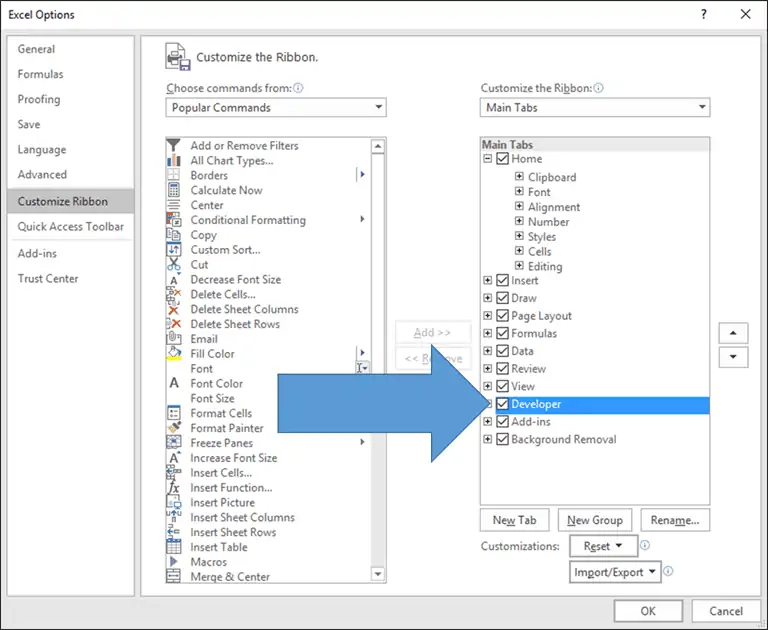
Task: Click the New Tab button
Action: point(514,520)
